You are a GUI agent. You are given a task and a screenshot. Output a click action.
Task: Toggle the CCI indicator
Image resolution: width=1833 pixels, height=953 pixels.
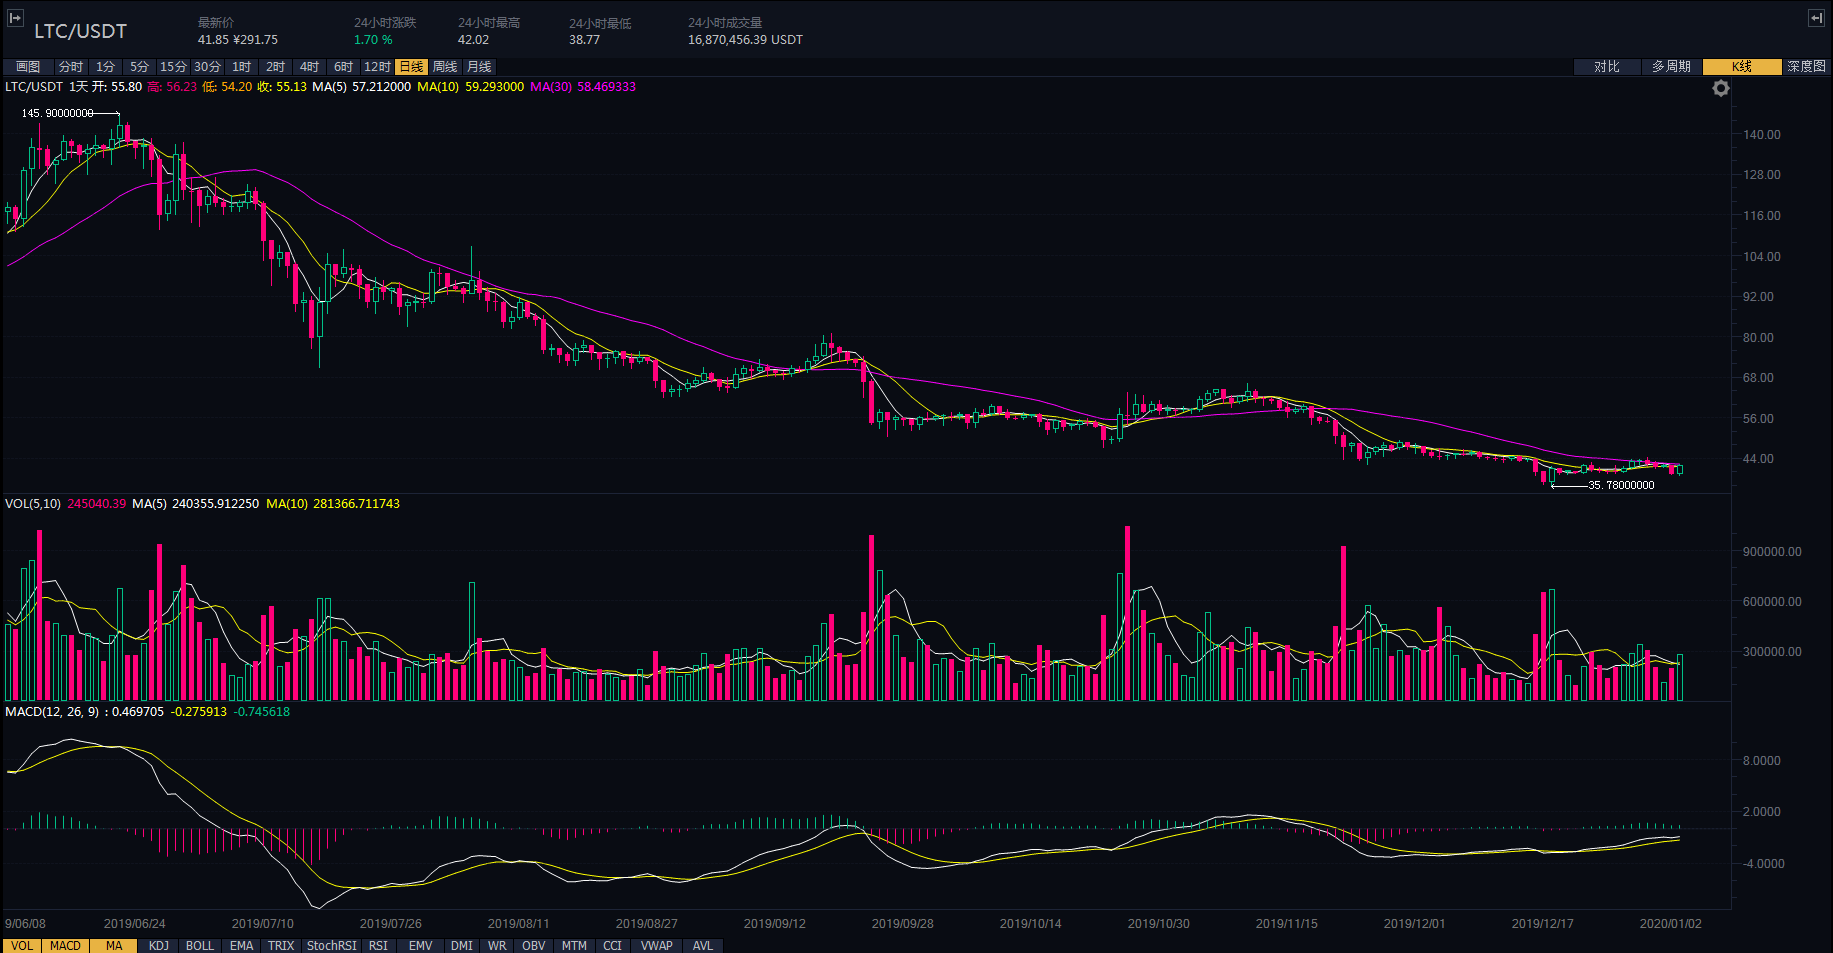(612, 946)
